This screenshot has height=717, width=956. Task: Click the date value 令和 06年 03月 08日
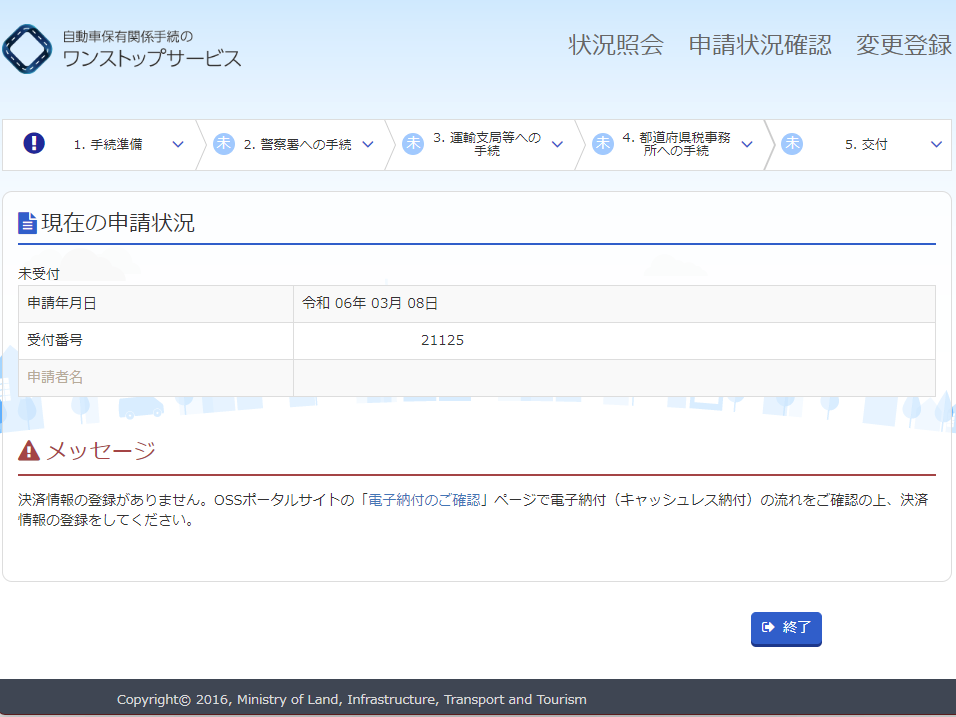tap(370, 303)
